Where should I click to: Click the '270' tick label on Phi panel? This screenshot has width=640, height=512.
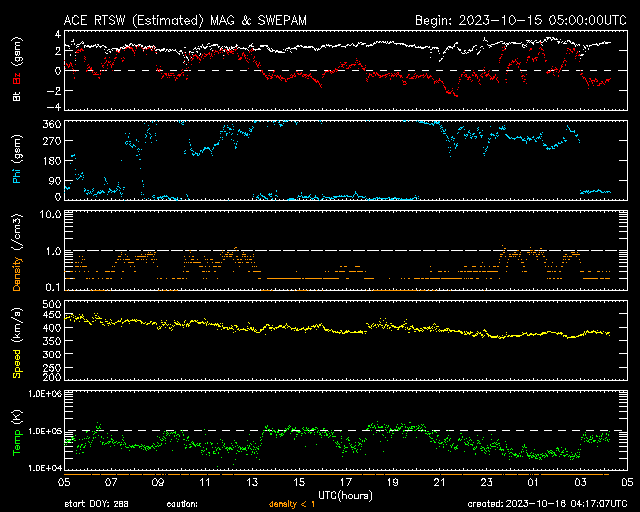[x=52, y=142]
